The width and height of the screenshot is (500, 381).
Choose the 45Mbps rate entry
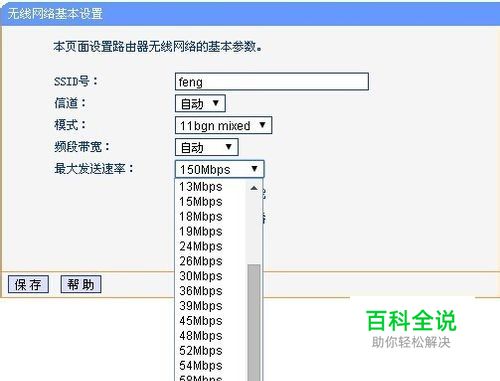point(211,321)
